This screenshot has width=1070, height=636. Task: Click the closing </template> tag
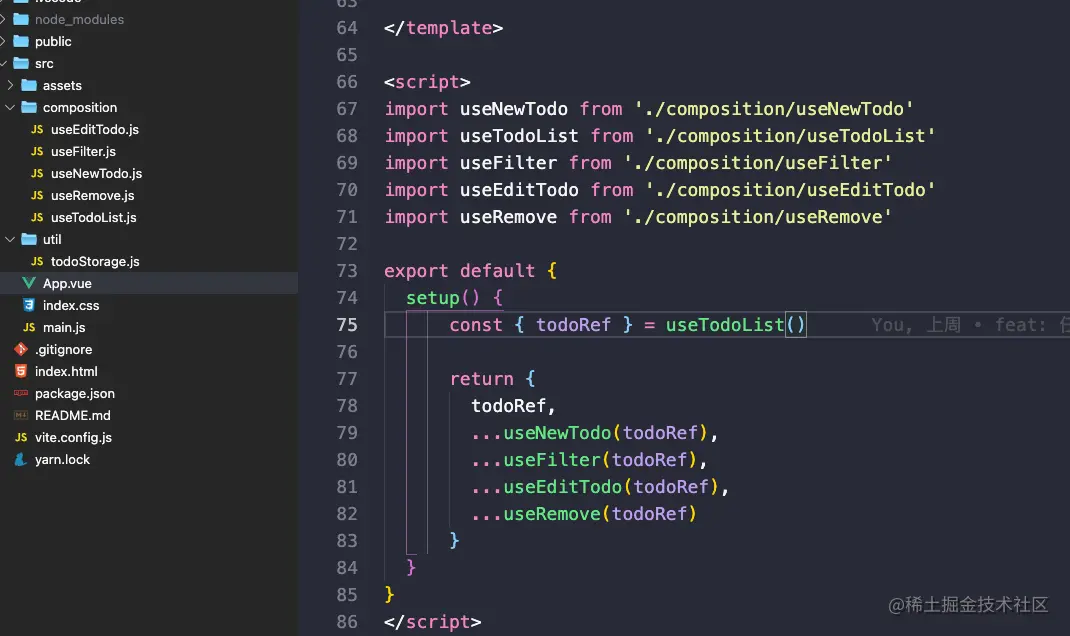pos(444,28)
